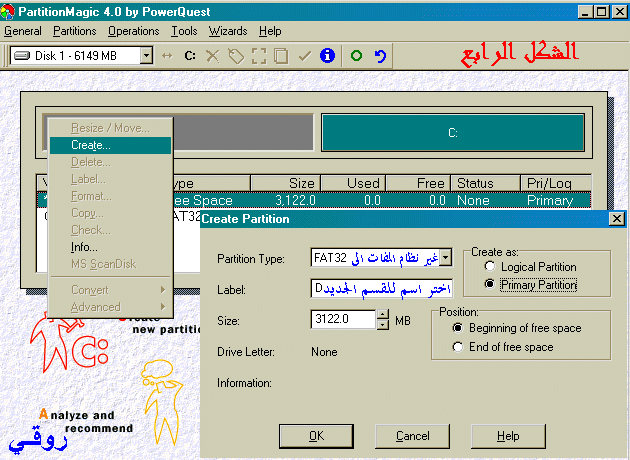Screen dimensions: 630x460
Task: Click the Copy partition toolbar icon
Action: click(281, 56)
